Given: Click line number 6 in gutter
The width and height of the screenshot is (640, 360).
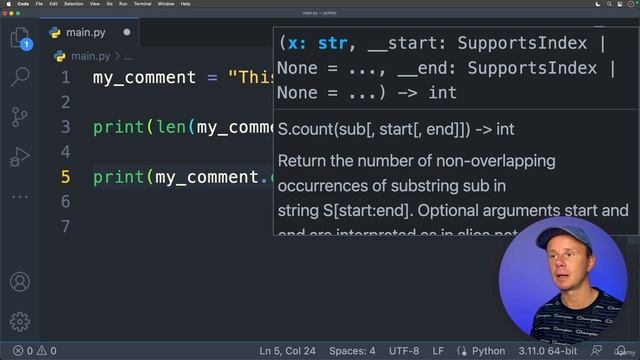Looking at the screenshot, I should [x=66, y=201].
